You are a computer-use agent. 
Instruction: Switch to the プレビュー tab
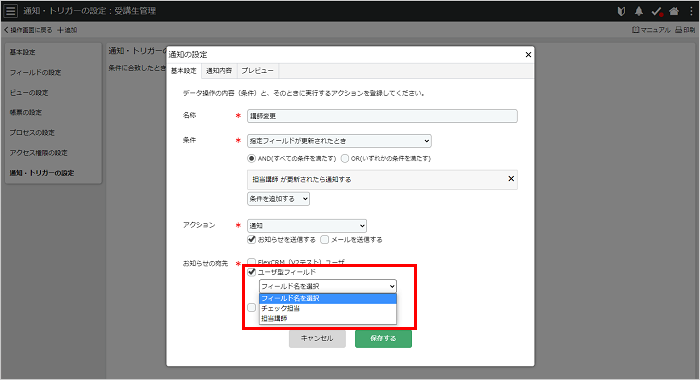click(x=258, y=71)
